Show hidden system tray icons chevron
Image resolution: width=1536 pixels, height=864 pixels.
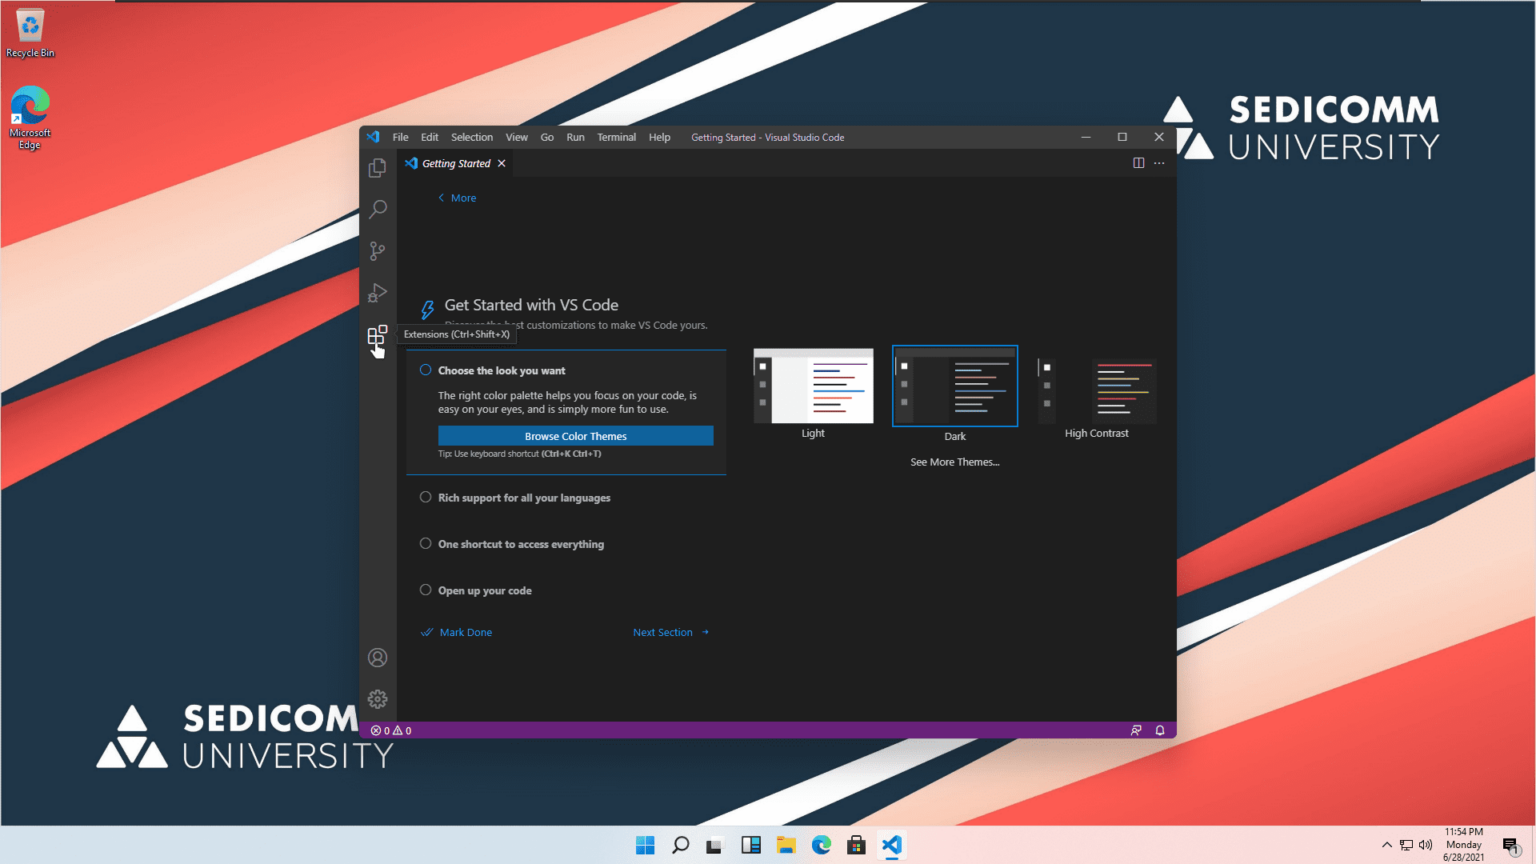pyautogui.click(x=1387, y=845)
